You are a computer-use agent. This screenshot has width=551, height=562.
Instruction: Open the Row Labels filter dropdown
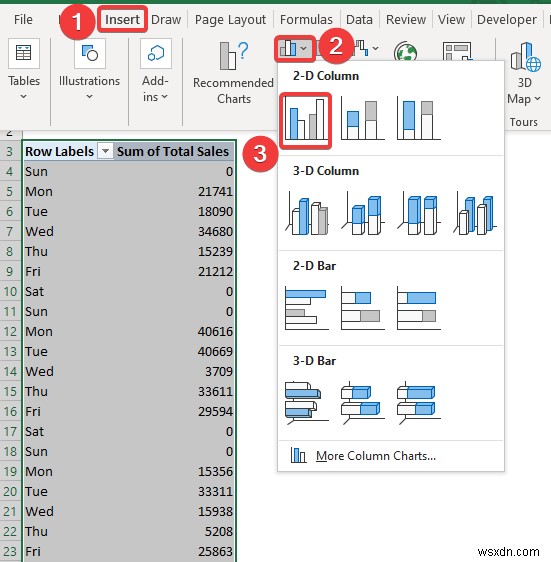(x=105, y=151)
